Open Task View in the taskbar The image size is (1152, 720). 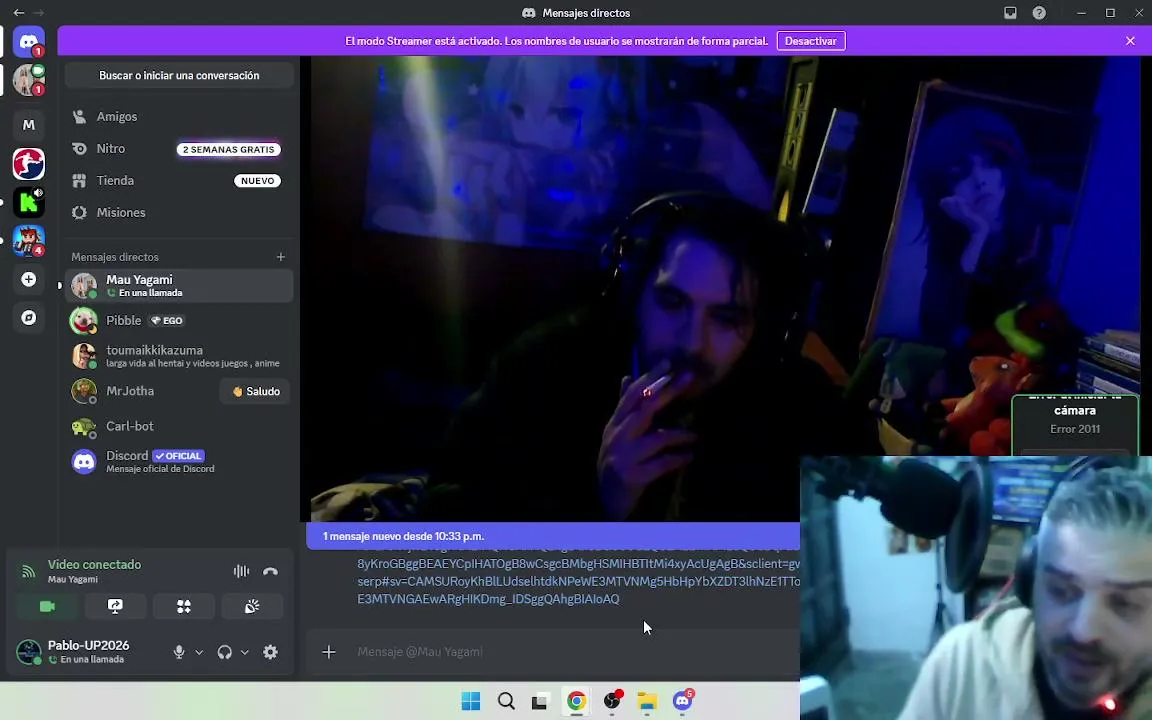540,701
